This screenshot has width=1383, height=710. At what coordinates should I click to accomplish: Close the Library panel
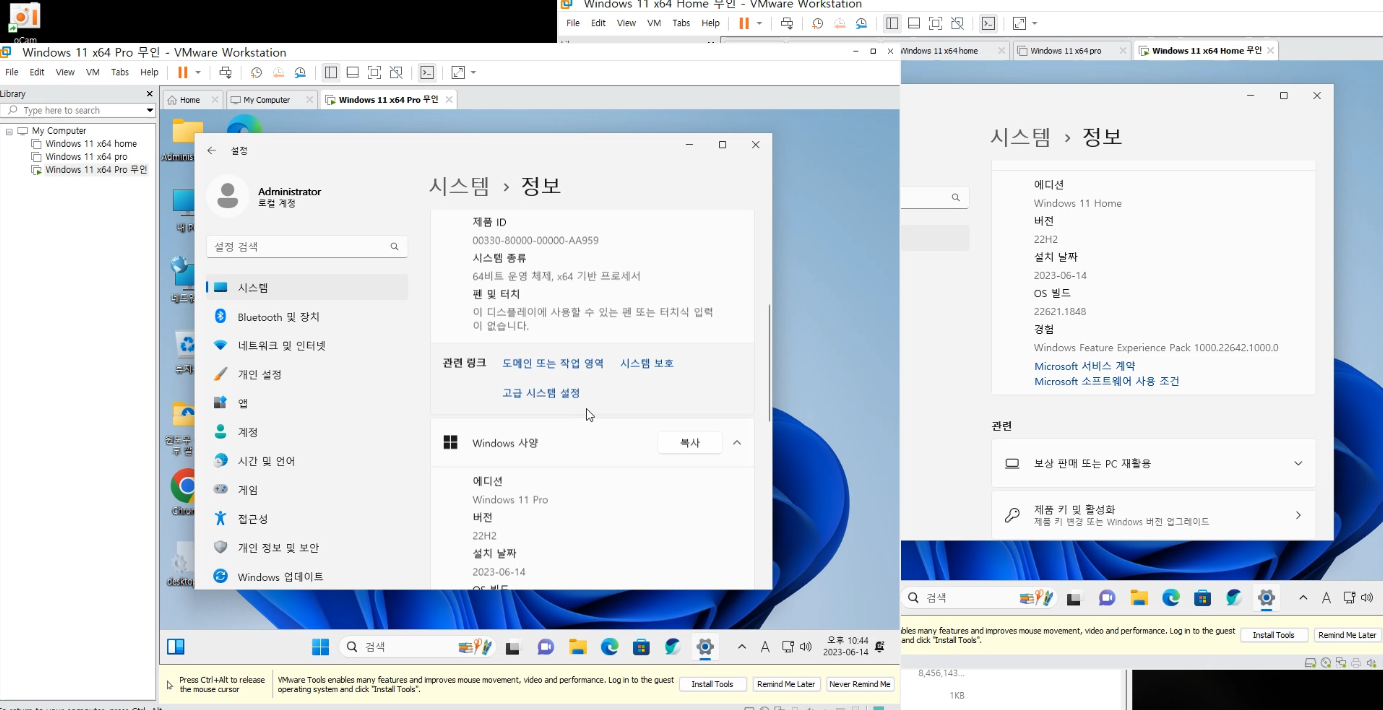(150, 93)
